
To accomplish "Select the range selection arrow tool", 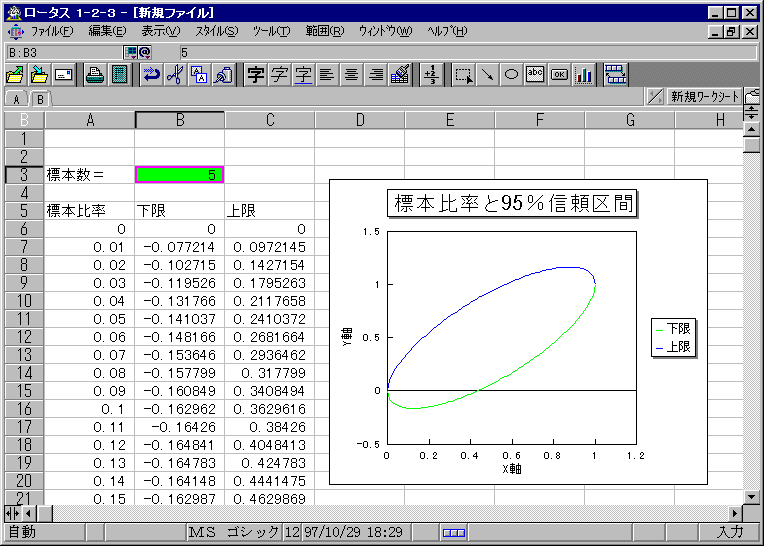I will 463,75.
